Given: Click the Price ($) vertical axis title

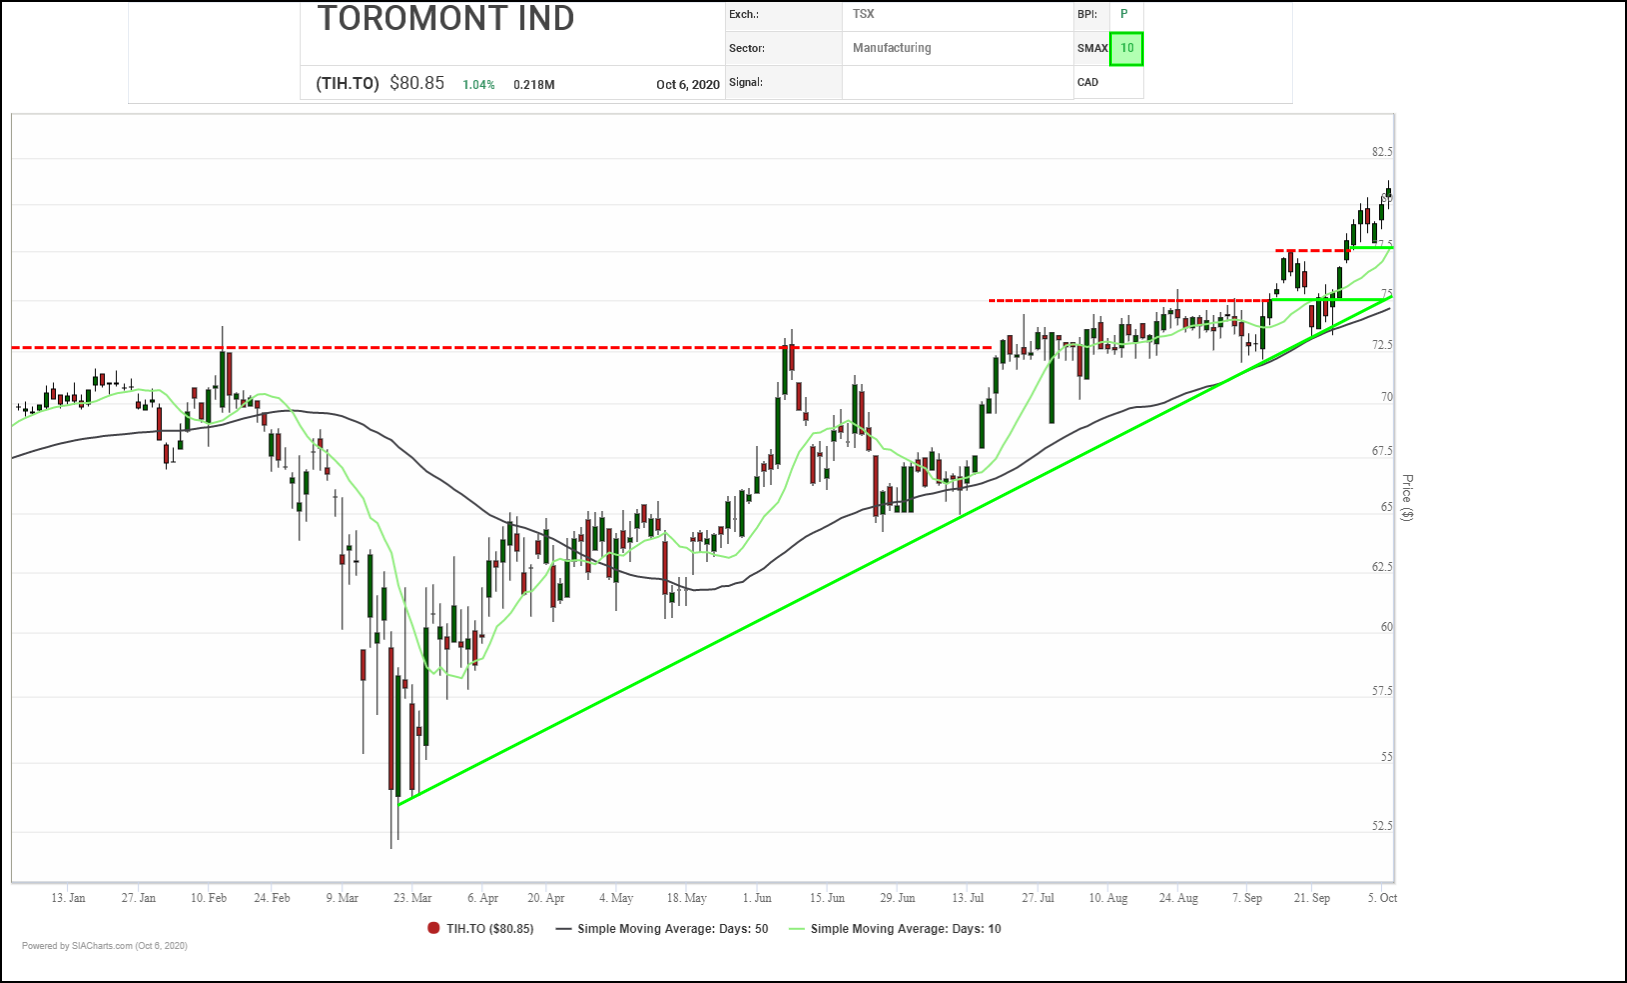Looking at the screenshot, I should pos(1407,498).
